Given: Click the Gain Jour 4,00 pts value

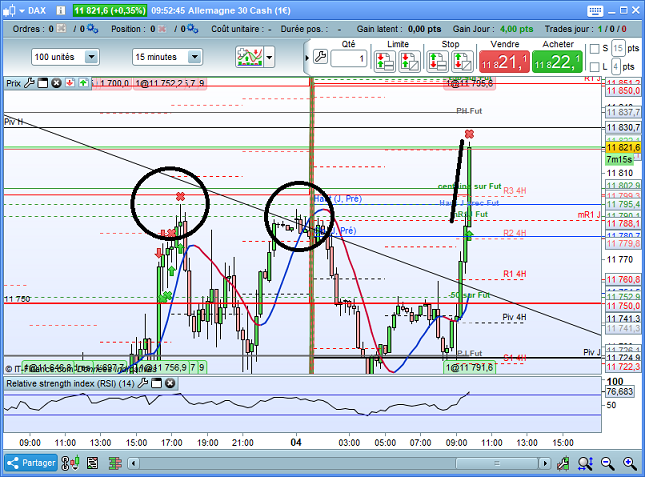Looking at the screenshot, I should pyautogui.click(x=516, y=29).
